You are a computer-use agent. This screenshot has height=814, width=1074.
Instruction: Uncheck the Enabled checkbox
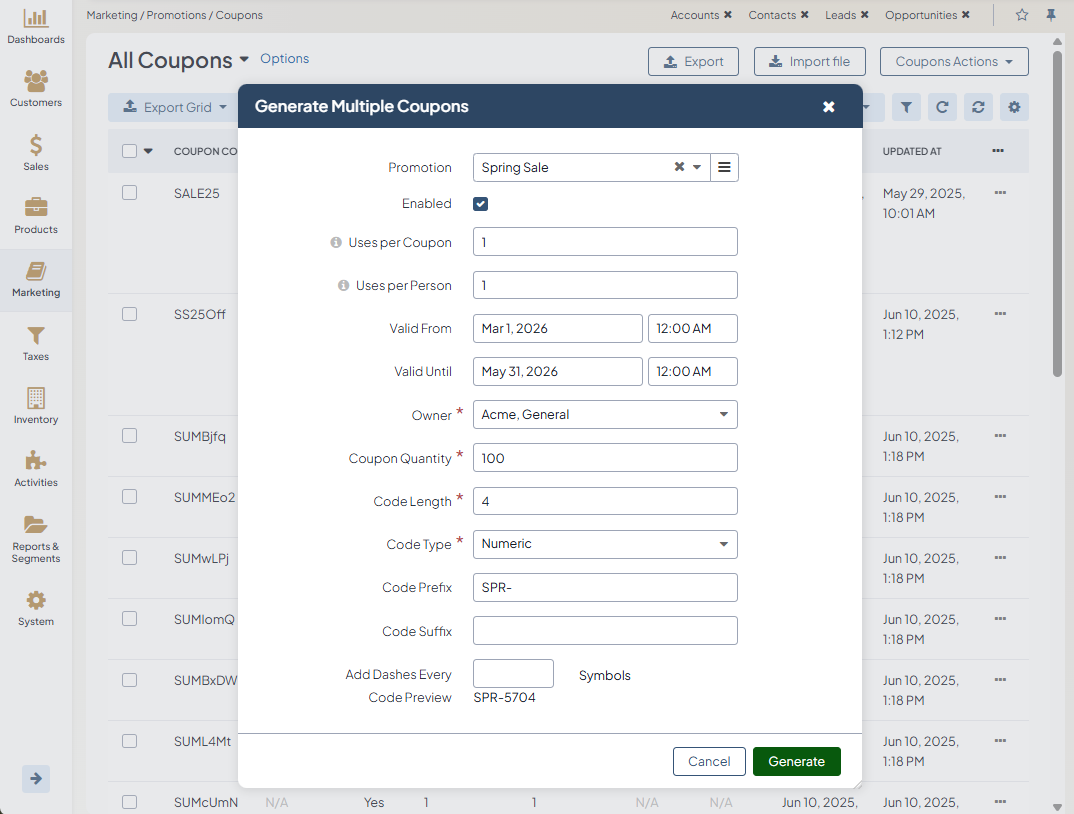481,204
